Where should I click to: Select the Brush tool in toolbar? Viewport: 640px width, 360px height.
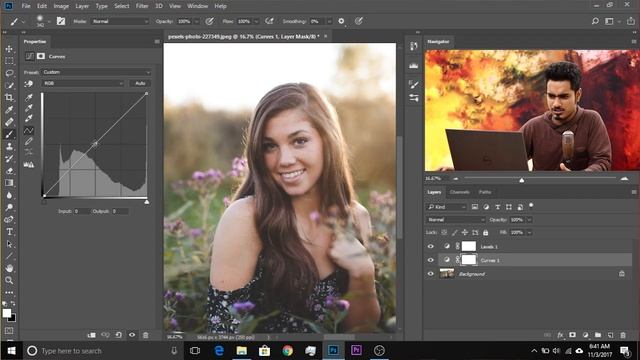click(x=9, y=134)
